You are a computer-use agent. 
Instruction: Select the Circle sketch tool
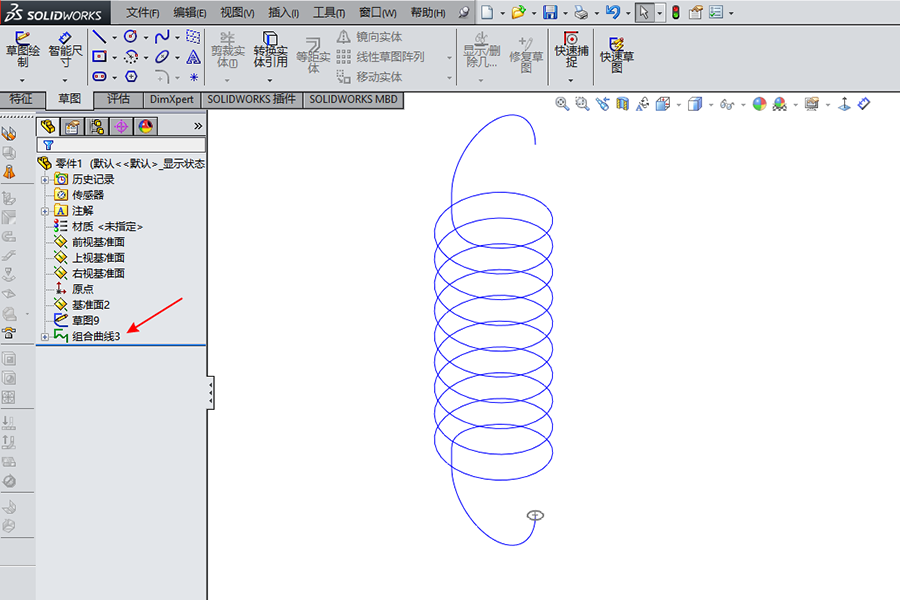tap(131, 37)
